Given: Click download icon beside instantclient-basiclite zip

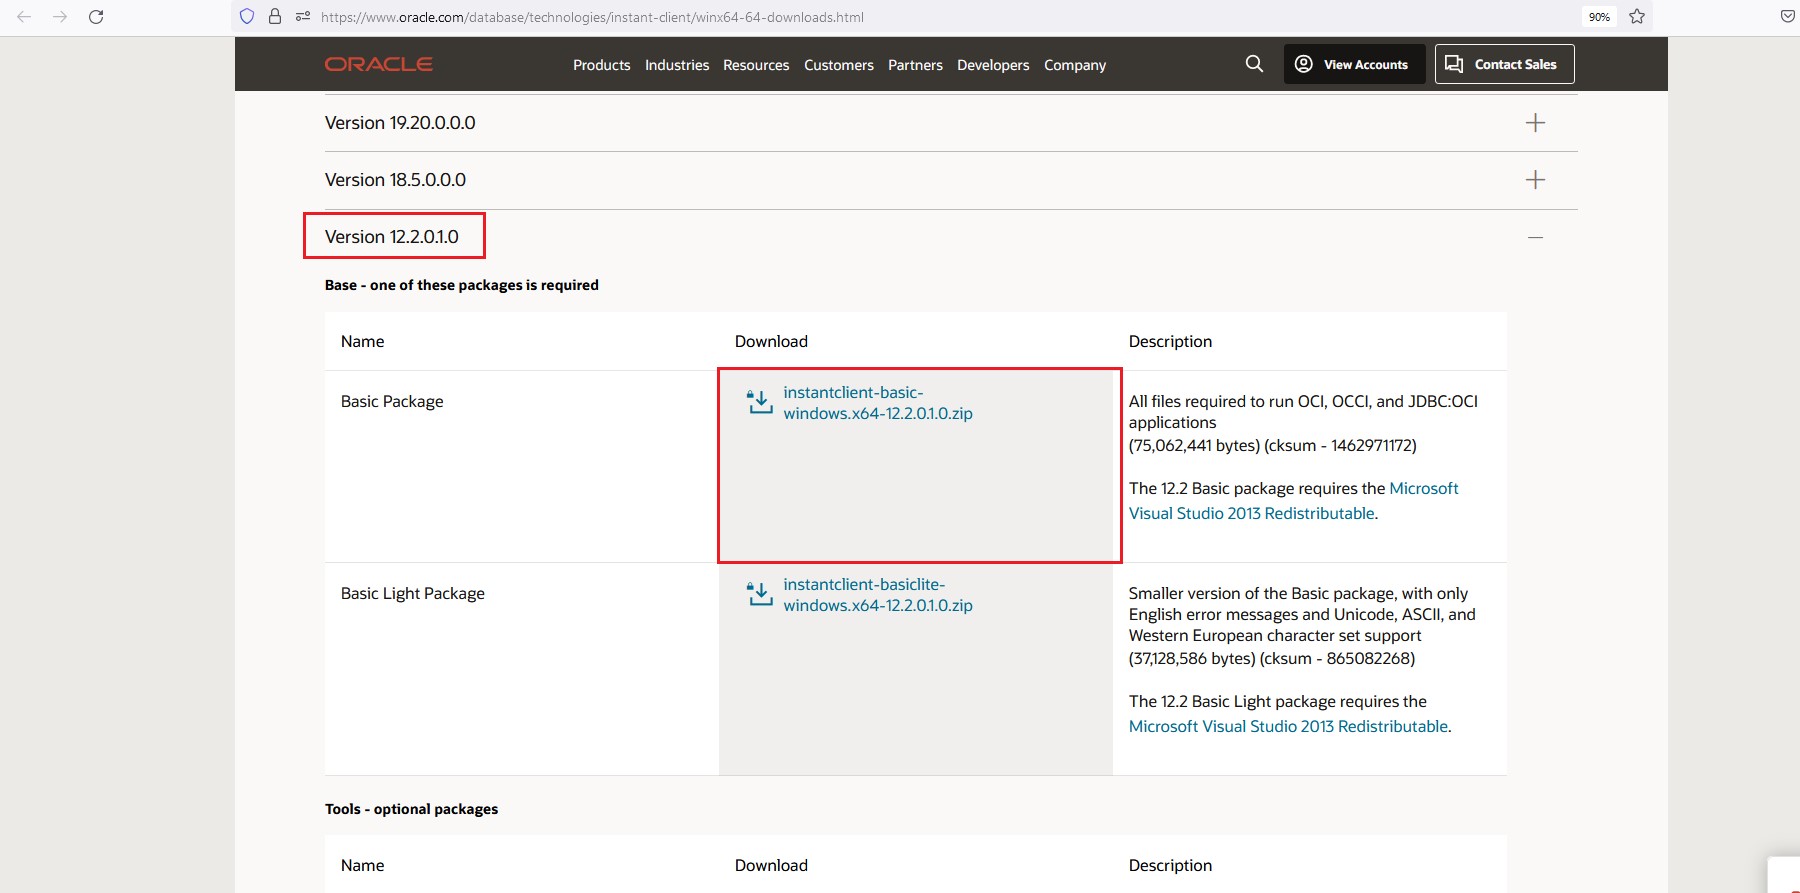Looking at the screenshot, I should click(x=760, y=595).
